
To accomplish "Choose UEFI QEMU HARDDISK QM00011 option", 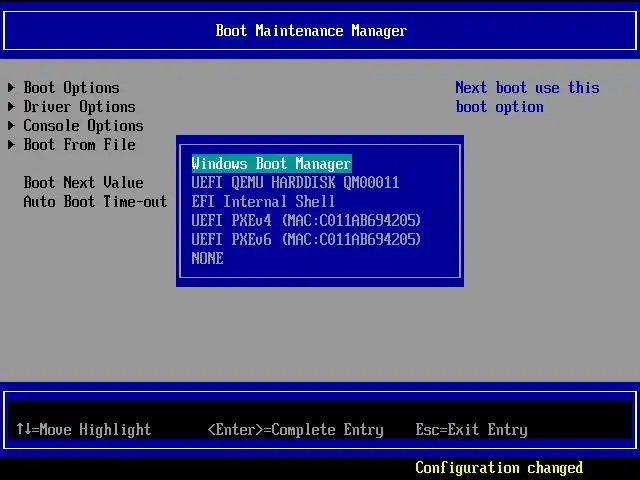I will 295,182.
